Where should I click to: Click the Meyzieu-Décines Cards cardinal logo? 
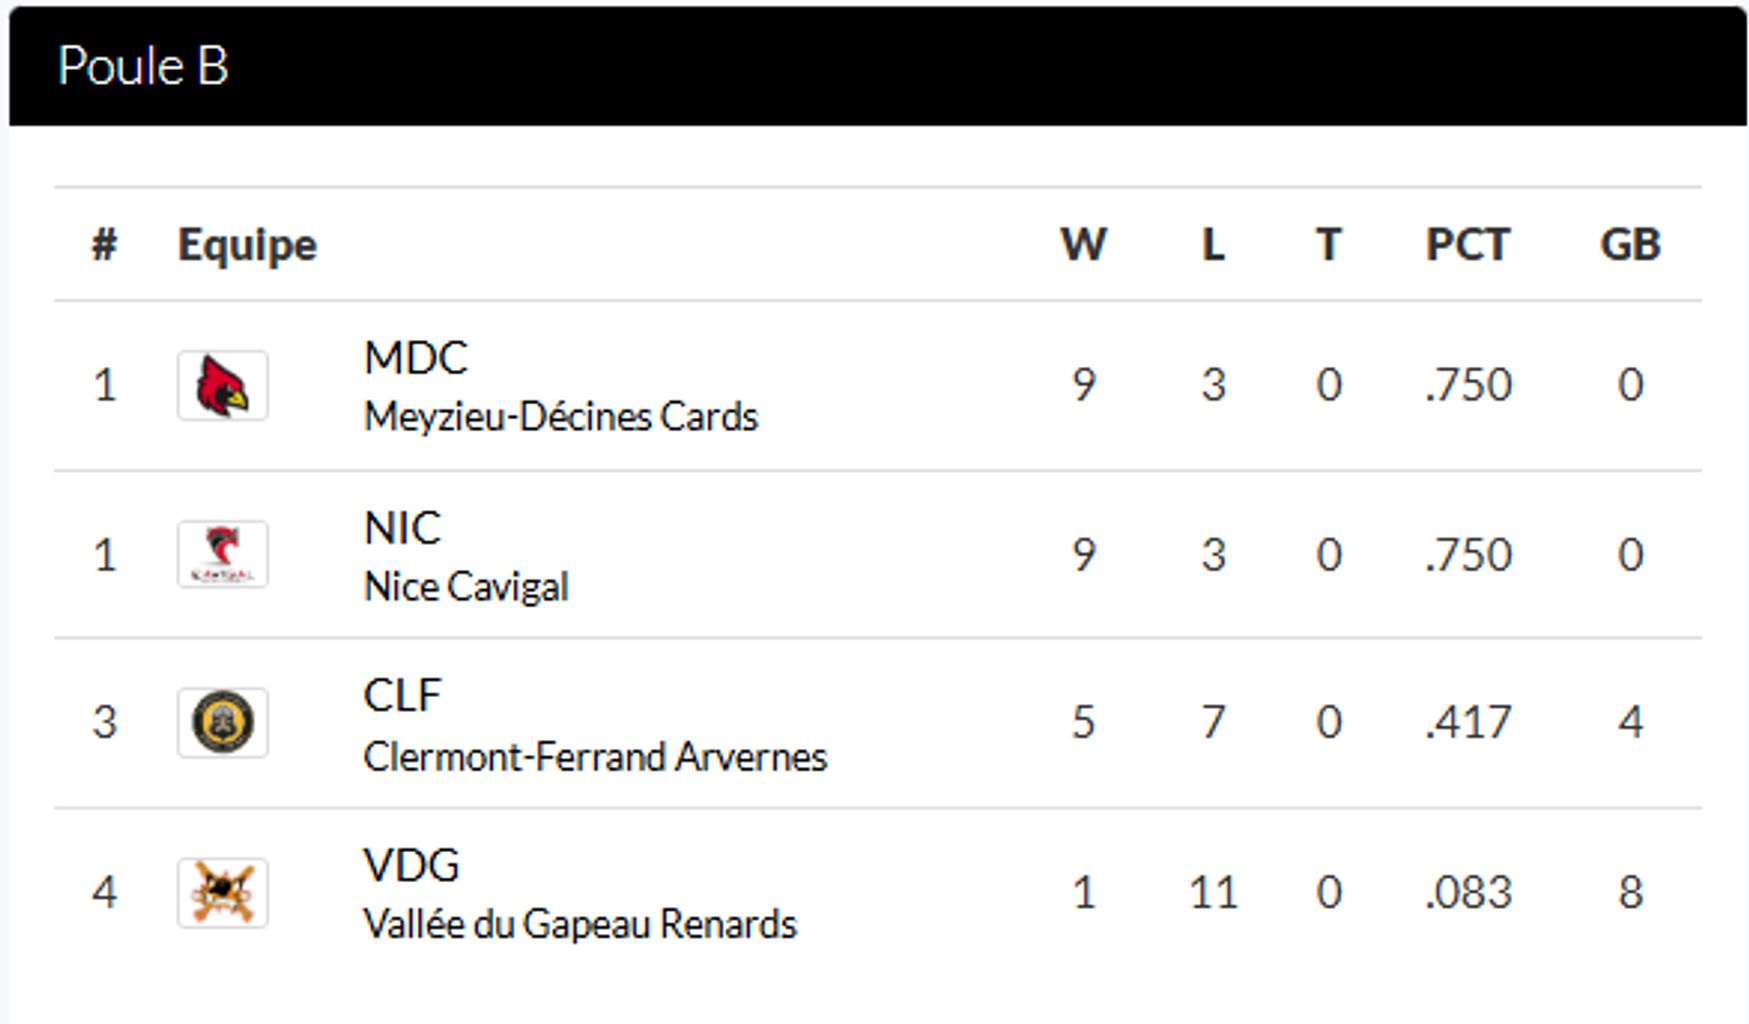click(x=222, y=386)
